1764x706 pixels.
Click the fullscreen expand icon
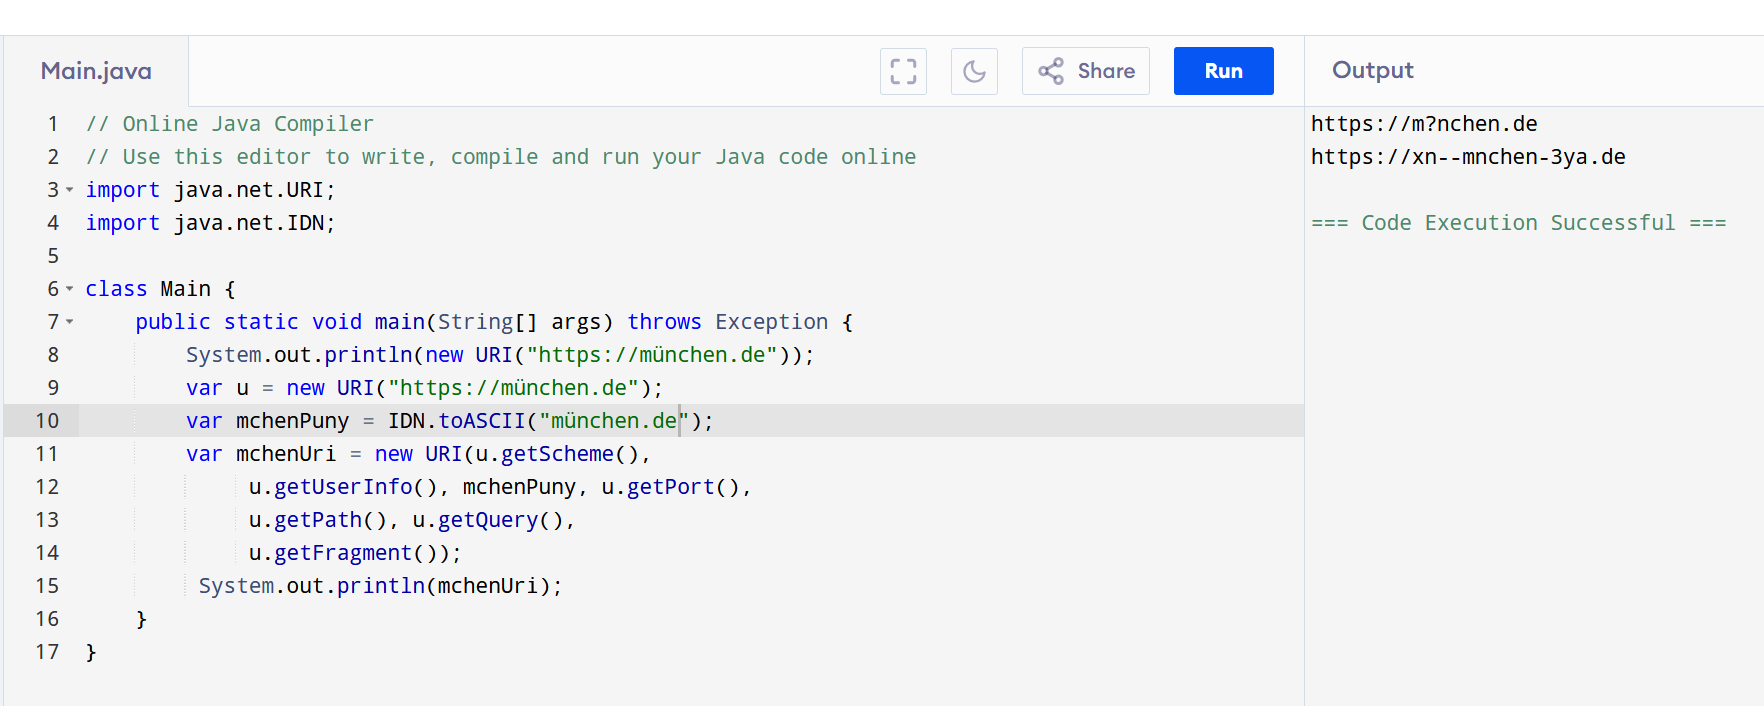[x=903, y=71]
